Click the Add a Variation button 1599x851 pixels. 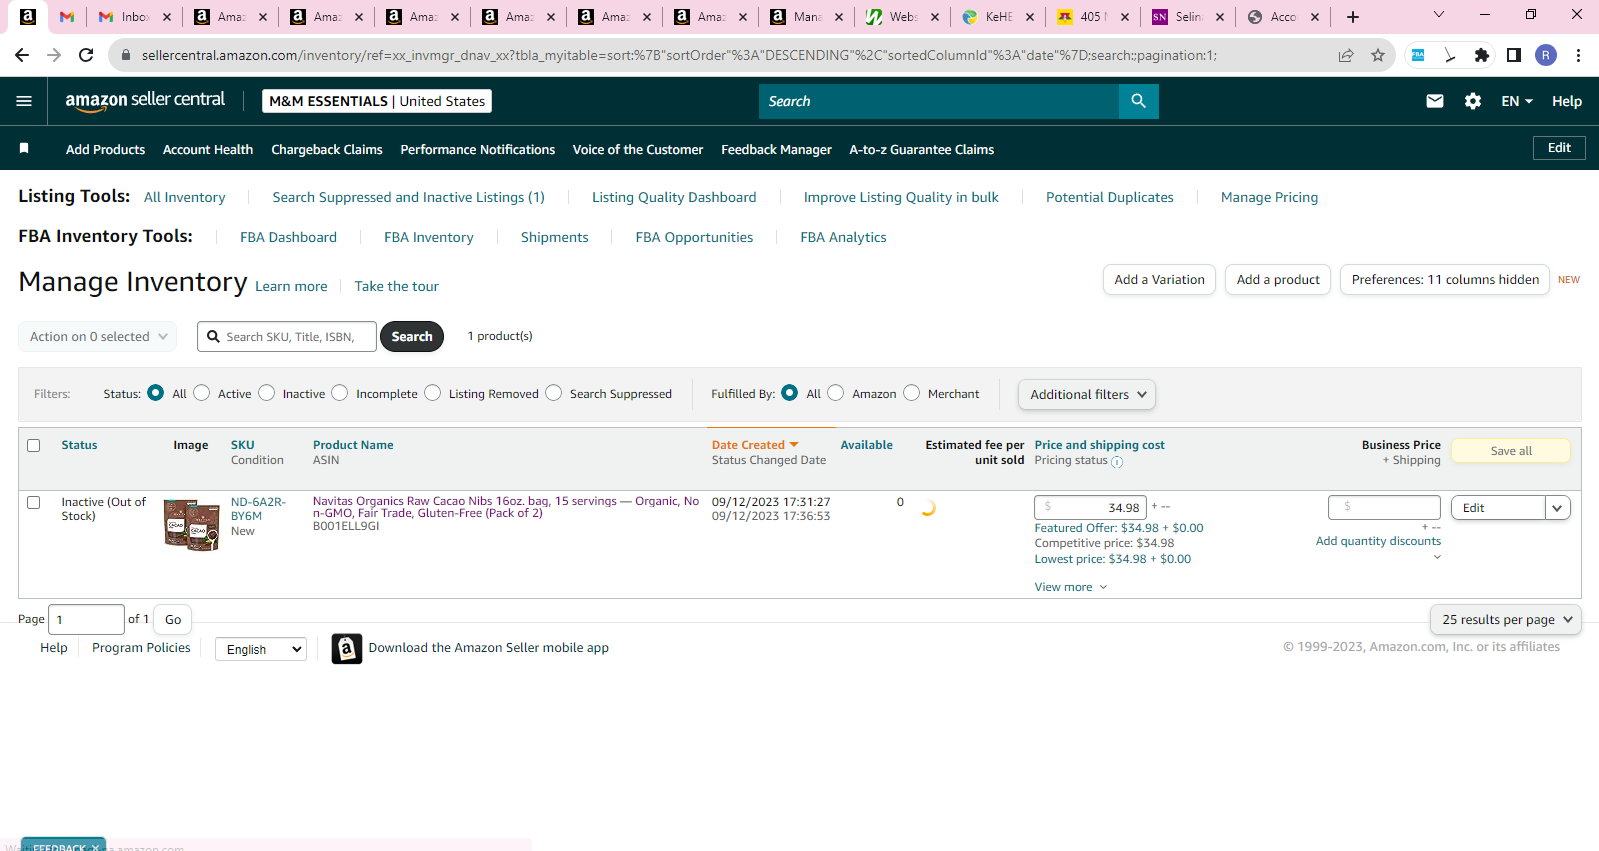pos(1159,280)
